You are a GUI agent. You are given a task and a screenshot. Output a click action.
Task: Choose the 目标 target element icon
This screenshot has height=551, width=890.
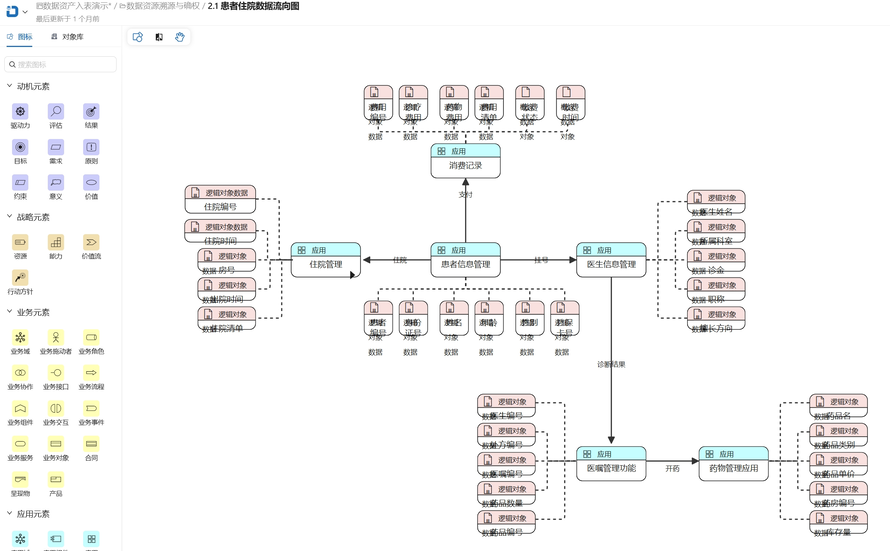(x=20, y=147)
